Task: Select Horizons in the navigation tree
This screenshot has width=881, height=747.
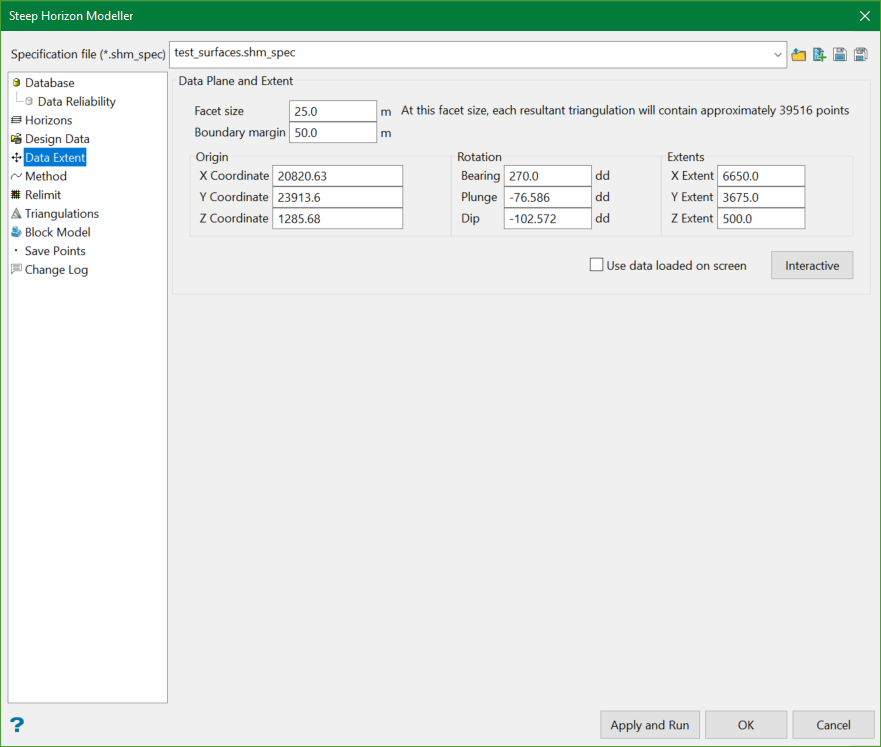Action: 48,120
